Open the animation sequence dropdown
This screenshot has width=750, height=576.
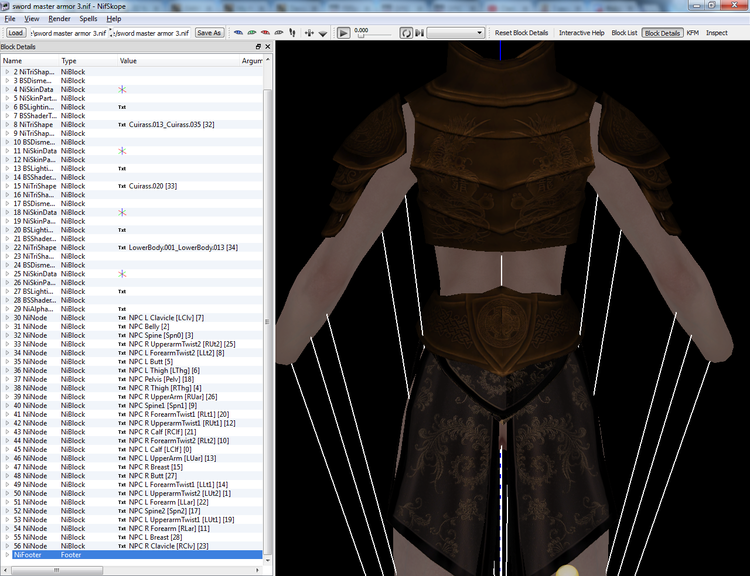455,33
